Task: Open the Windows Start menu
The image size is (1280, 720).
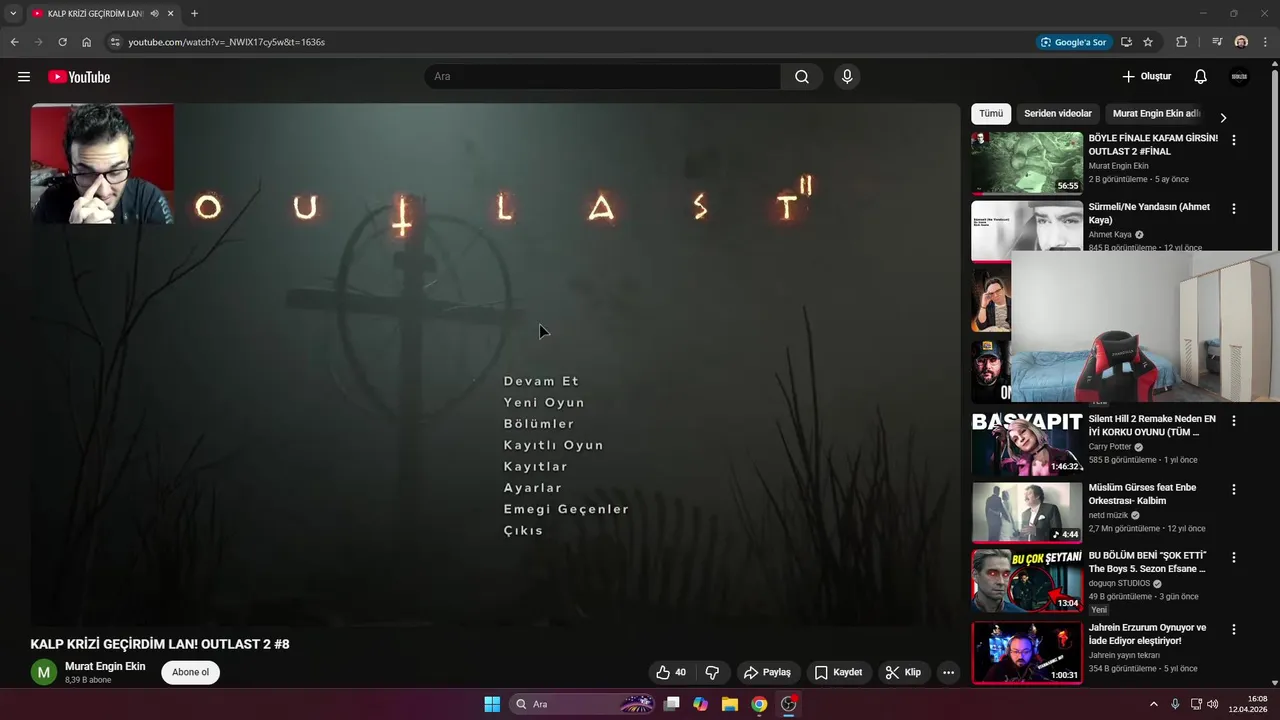Action: [492, 704]
